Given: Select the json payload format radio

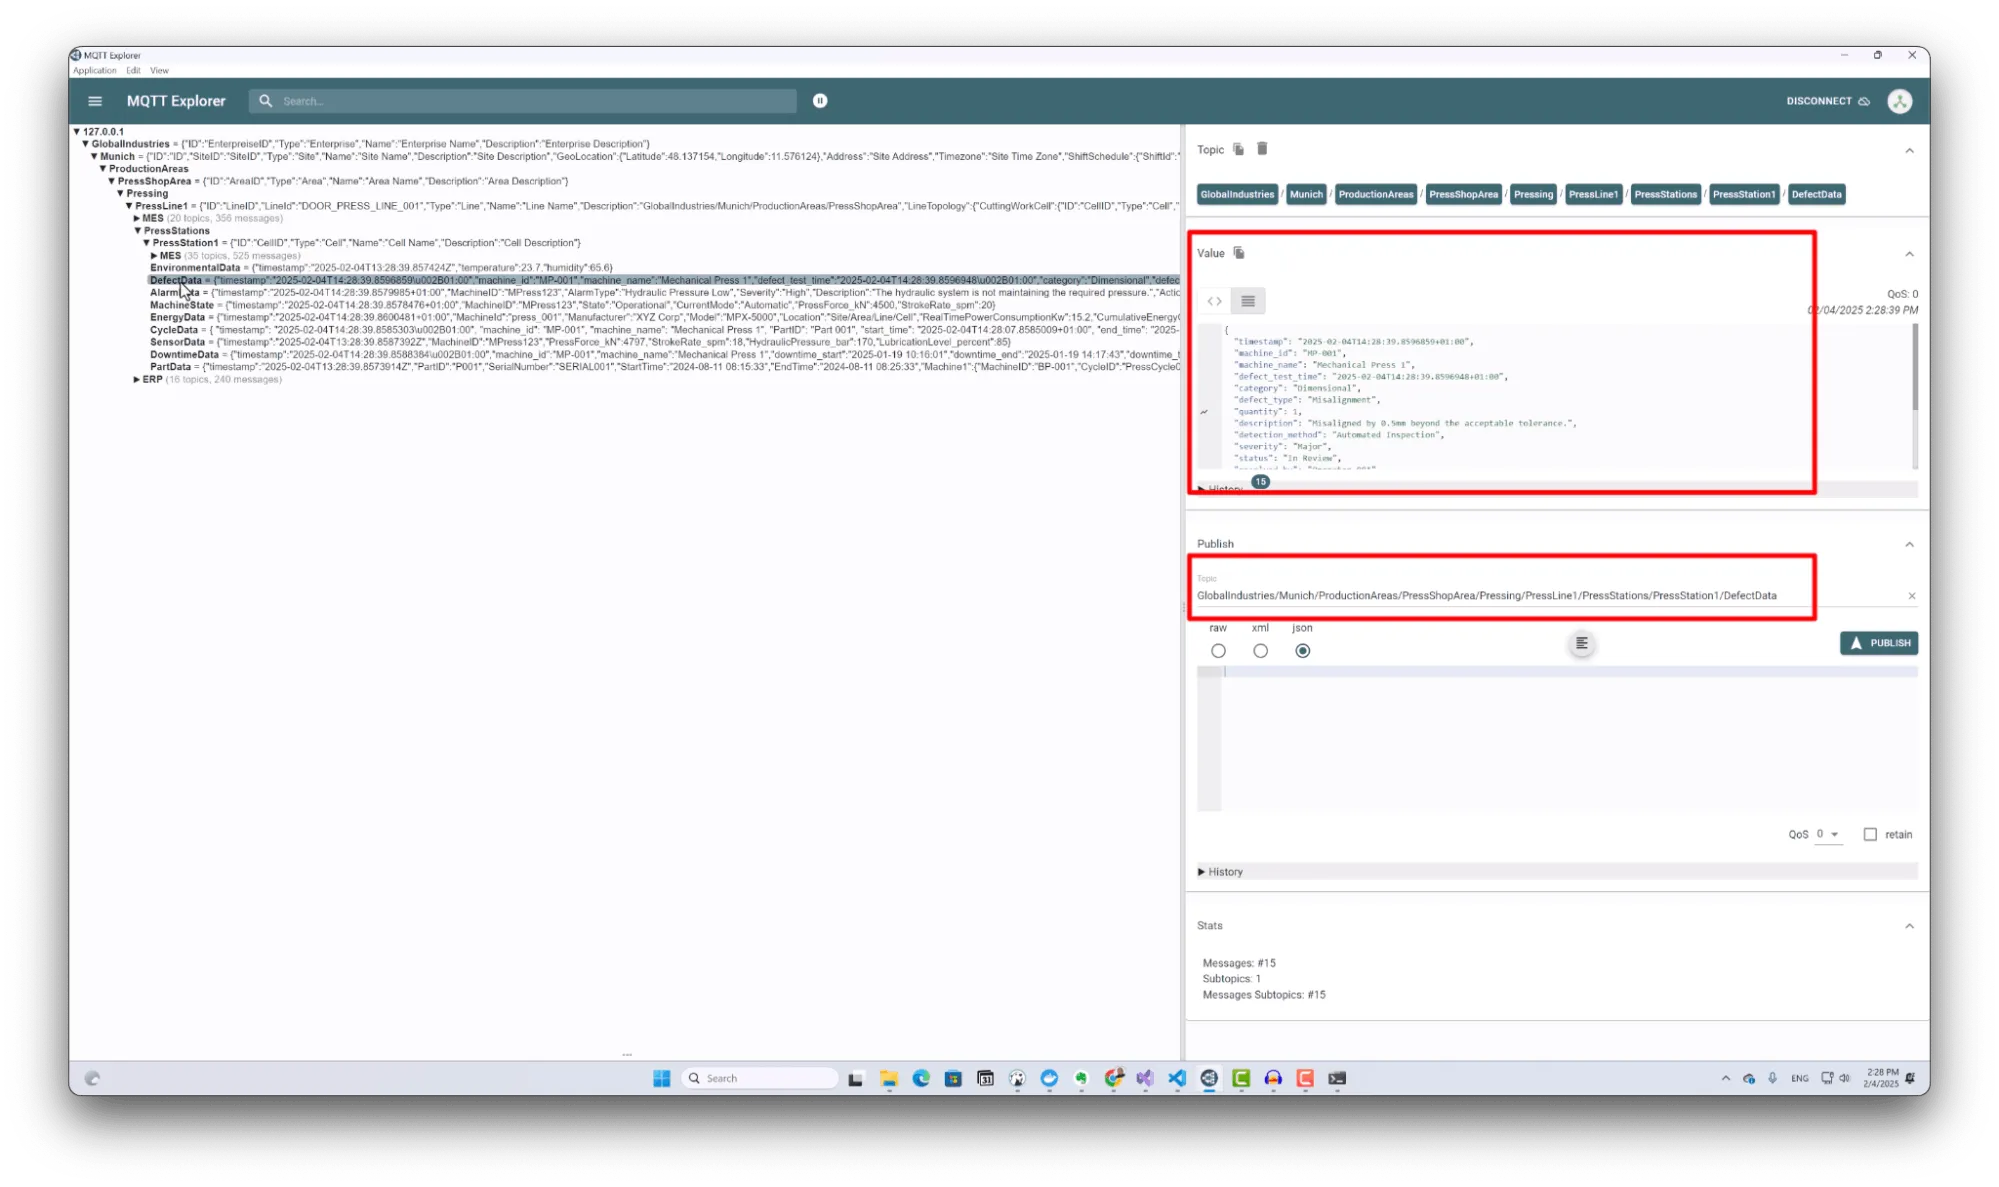Looking at the screenshot, I should (1302, 651).
